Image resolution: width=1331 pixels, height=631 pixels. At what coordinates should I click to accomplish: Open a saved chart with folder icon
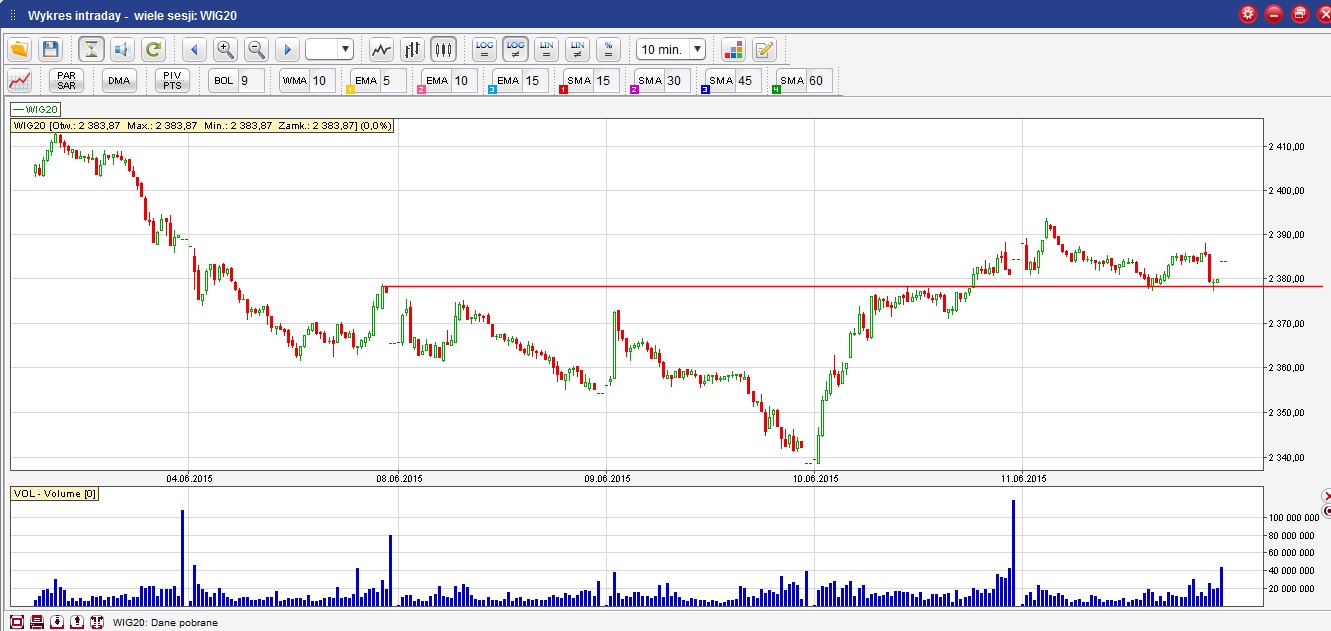coord(20,49)
